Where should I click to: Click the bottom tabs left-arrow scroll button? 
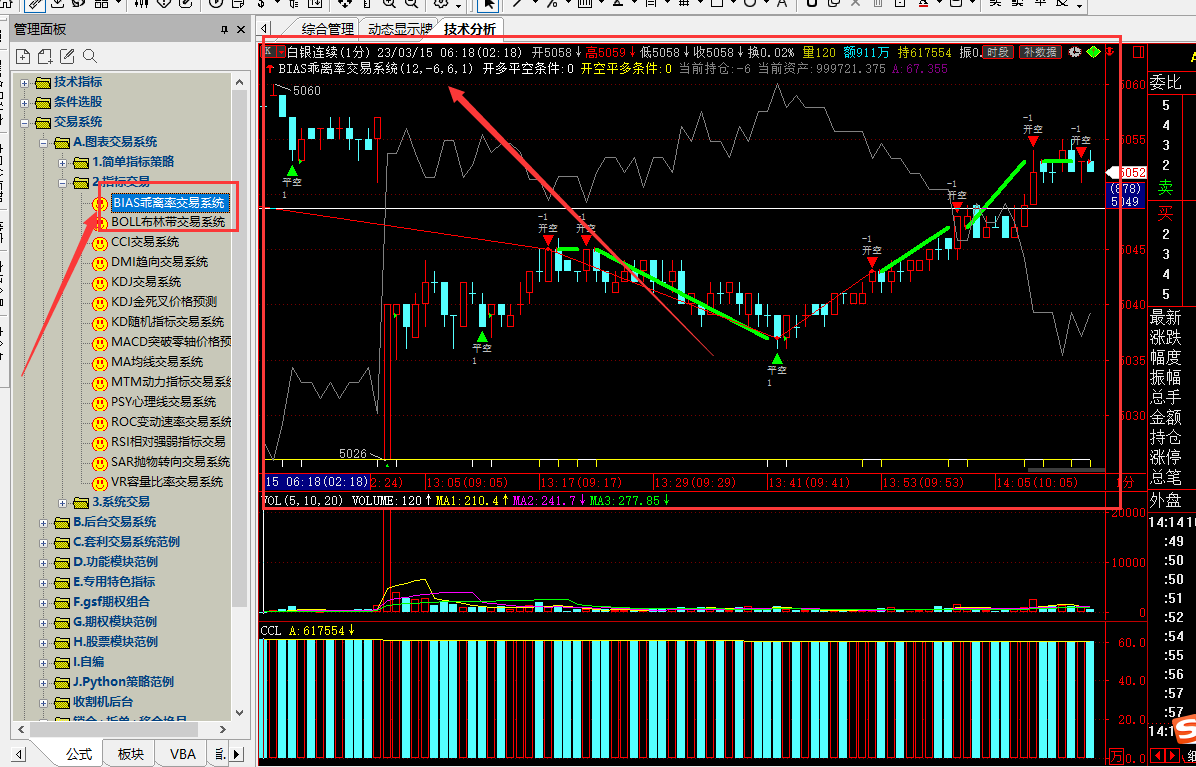click(19, 754)
